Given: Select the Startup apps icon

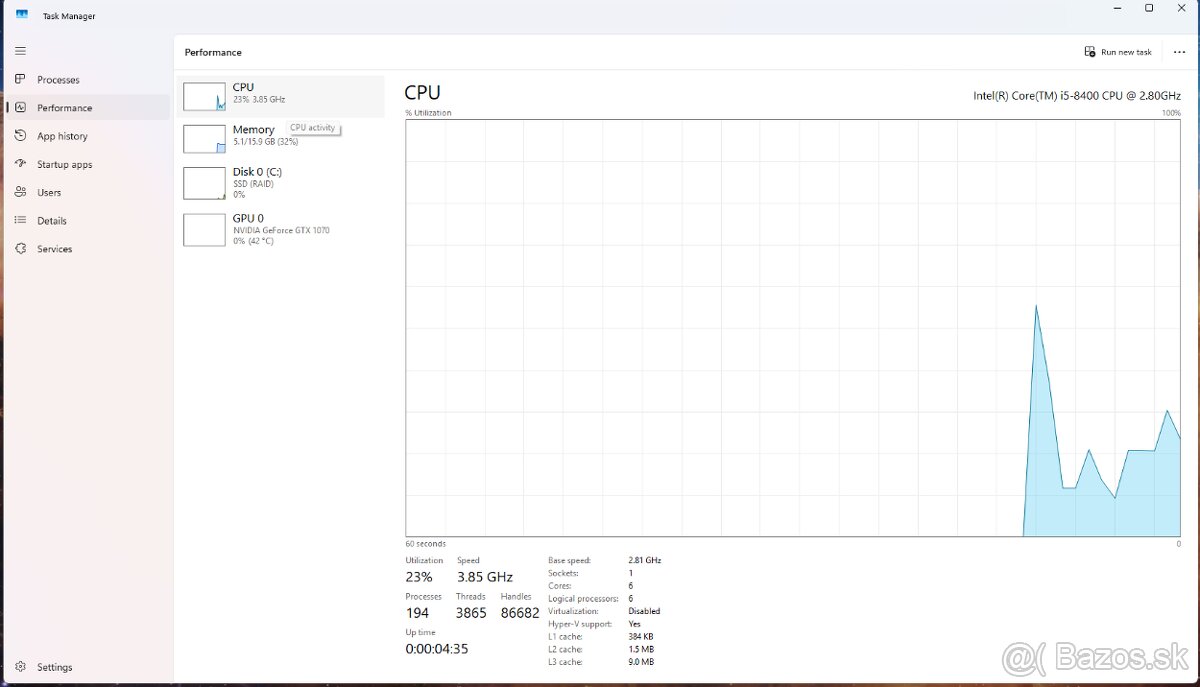Looking at the screenshot, I should click(x=20, y=164).
